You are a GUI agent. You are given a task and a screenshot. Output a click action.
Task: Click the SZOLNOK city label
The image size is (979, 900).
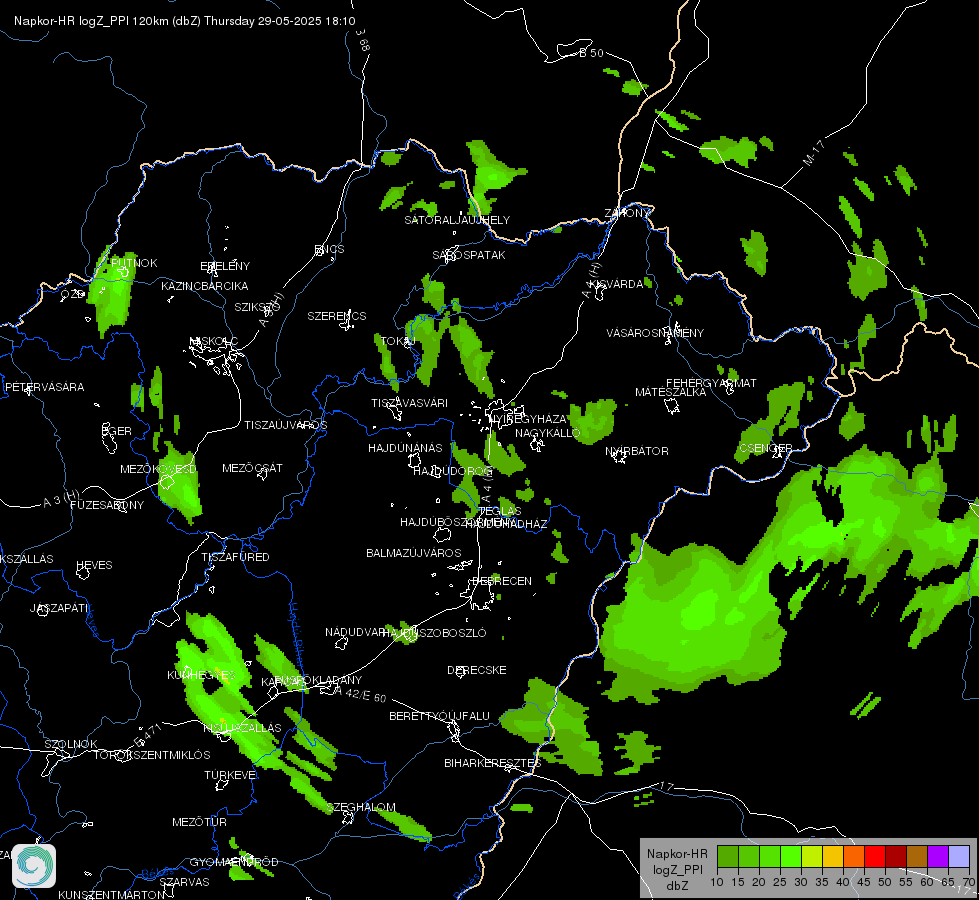point(71,744)
